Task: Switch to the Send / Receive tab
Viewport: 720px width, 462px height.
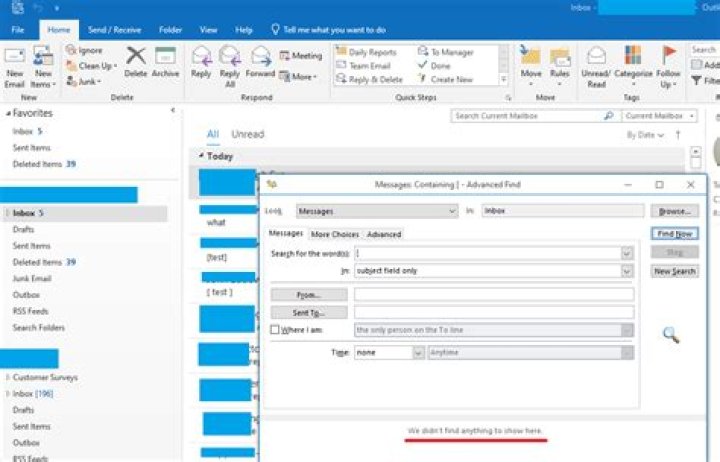Action: (114, 30)
